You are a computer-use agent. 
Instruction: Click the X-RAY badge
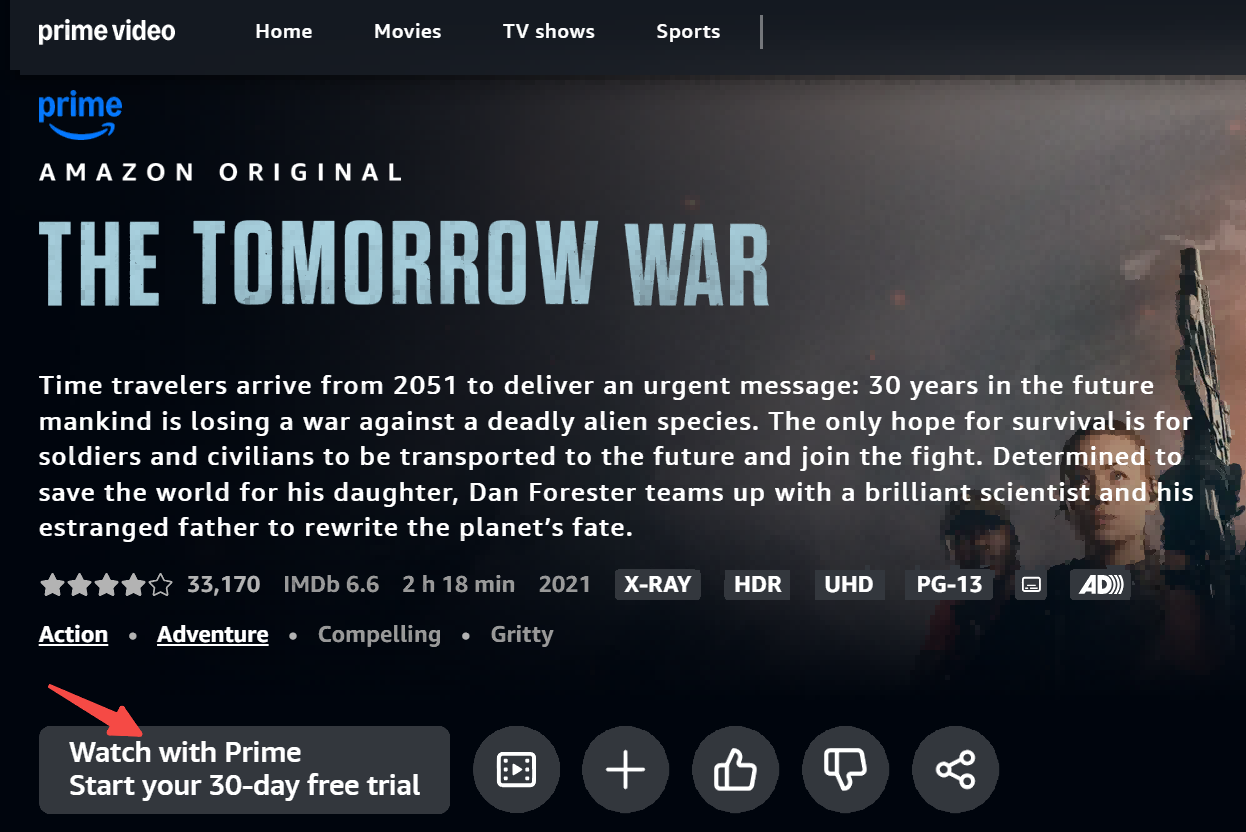657,584
